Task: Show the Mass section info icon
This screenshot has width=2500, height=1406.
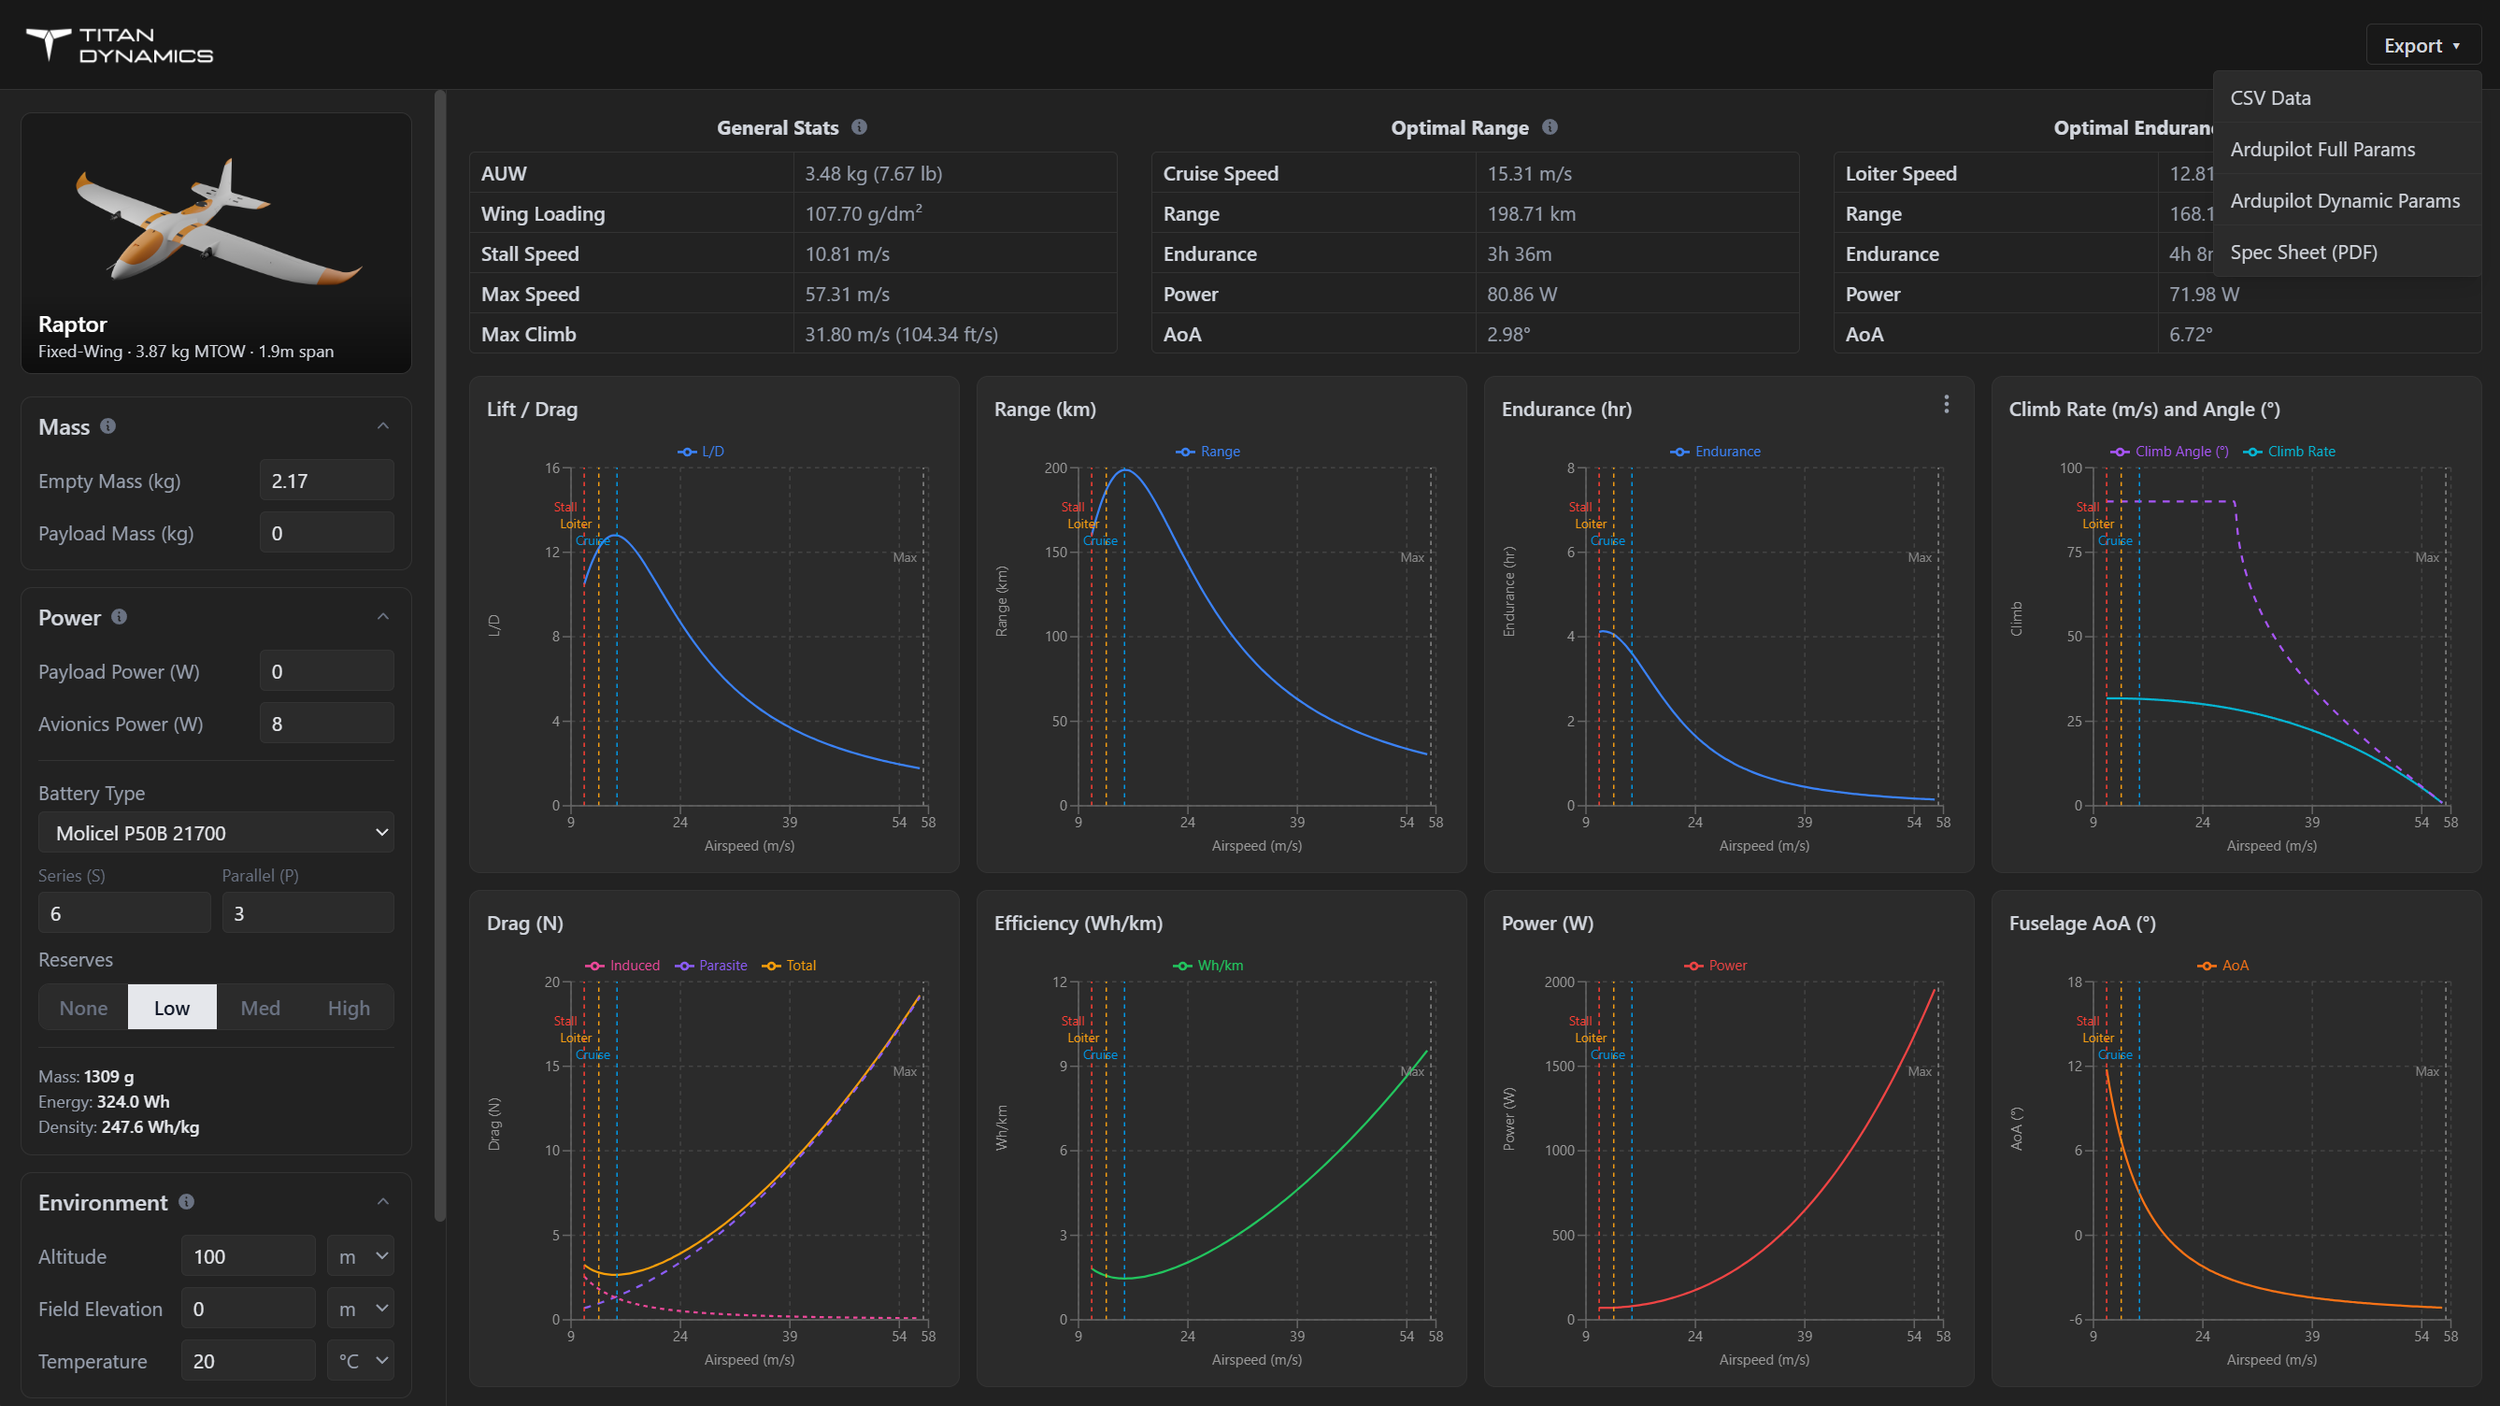Action: 108,426
